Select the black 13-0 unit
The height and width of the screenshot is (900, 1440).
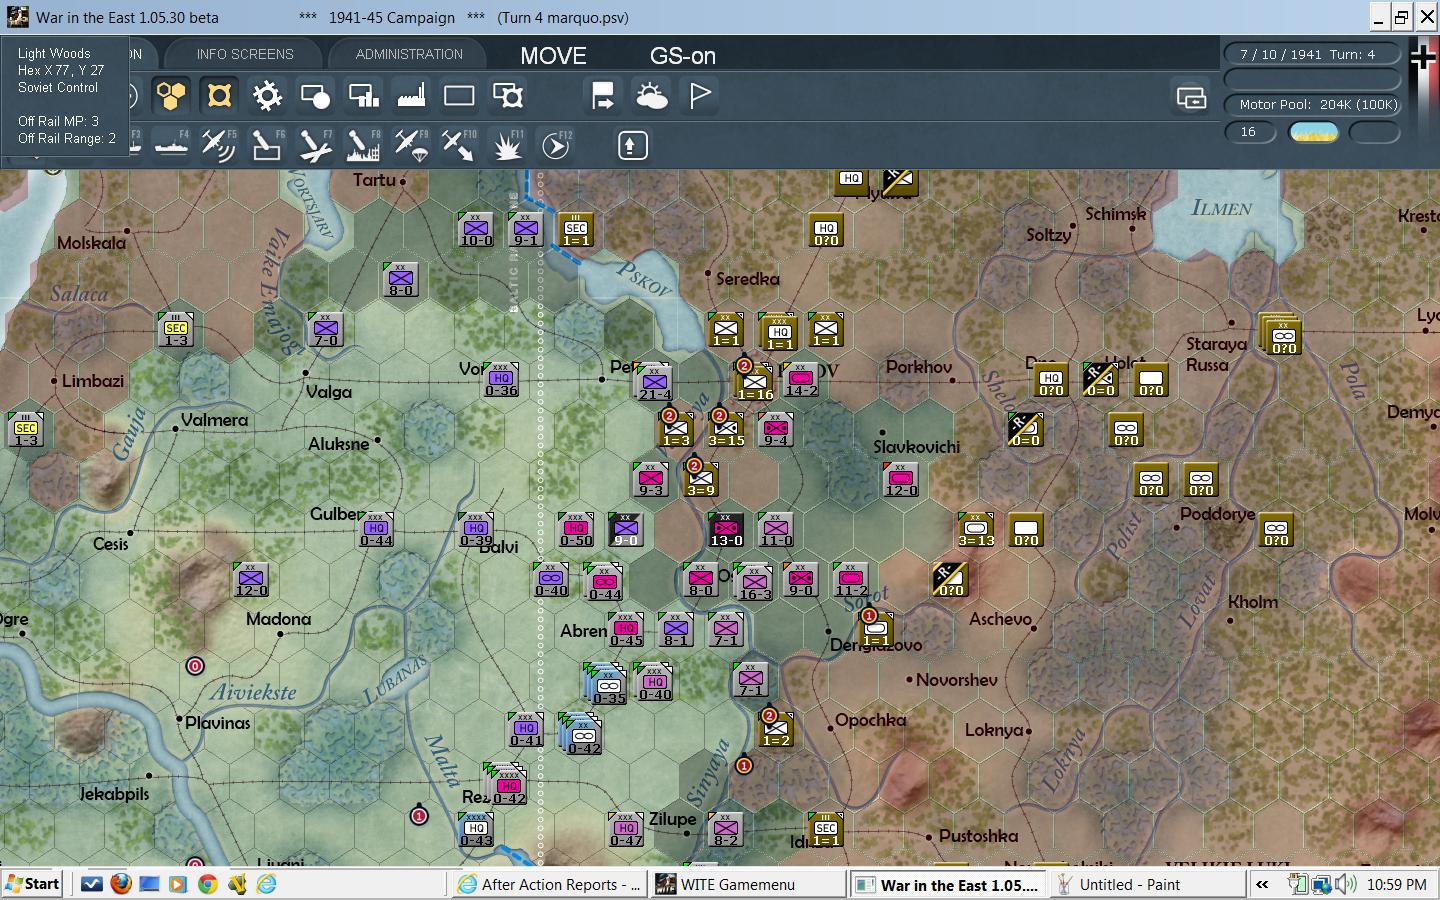pyautogui.click(x=726, y=530)
